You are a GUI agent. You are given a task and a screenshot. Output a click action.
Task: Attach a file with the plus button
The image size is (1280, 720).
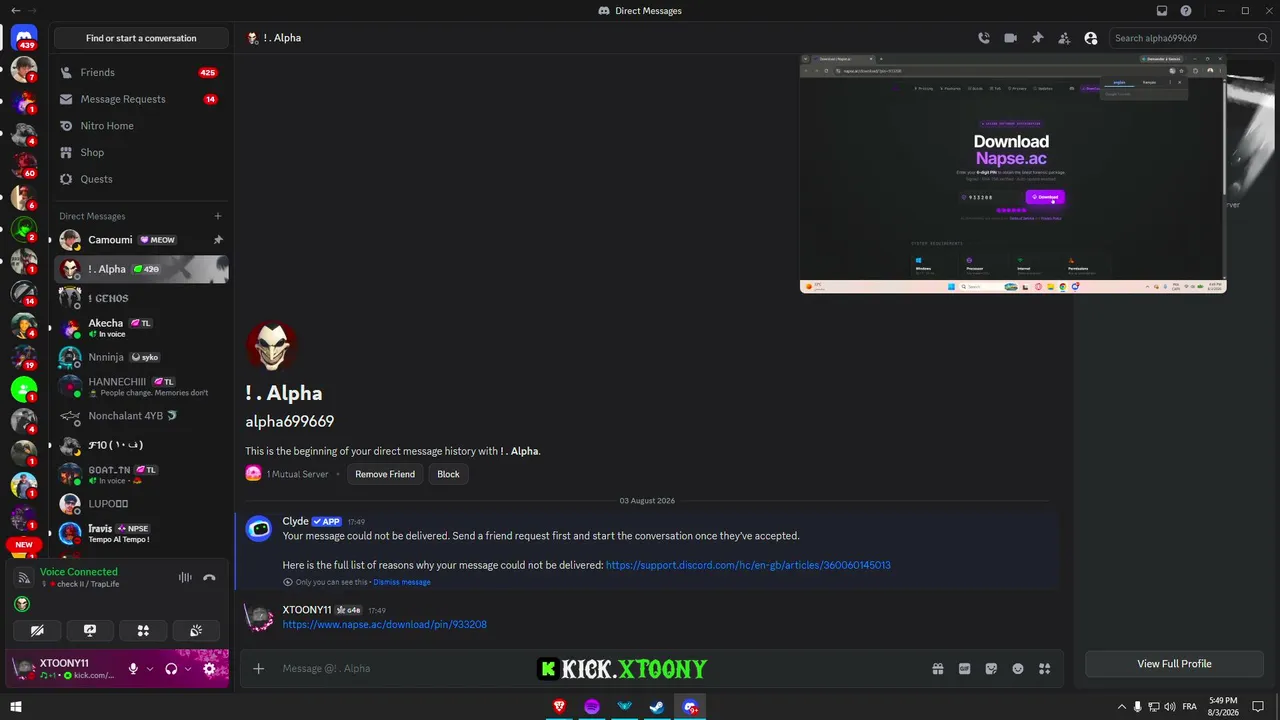click(258, 668)
